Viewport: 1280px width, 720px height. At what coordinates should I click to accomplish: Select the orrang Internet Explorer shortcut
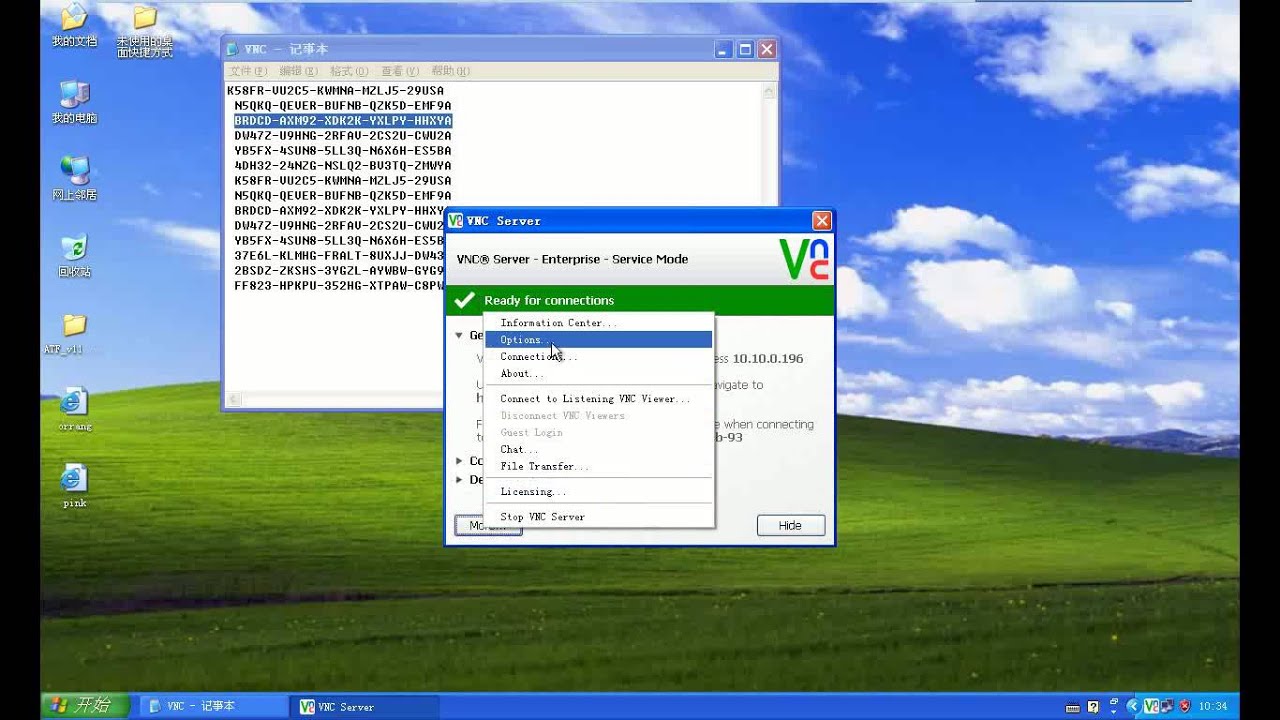[74, 410]
